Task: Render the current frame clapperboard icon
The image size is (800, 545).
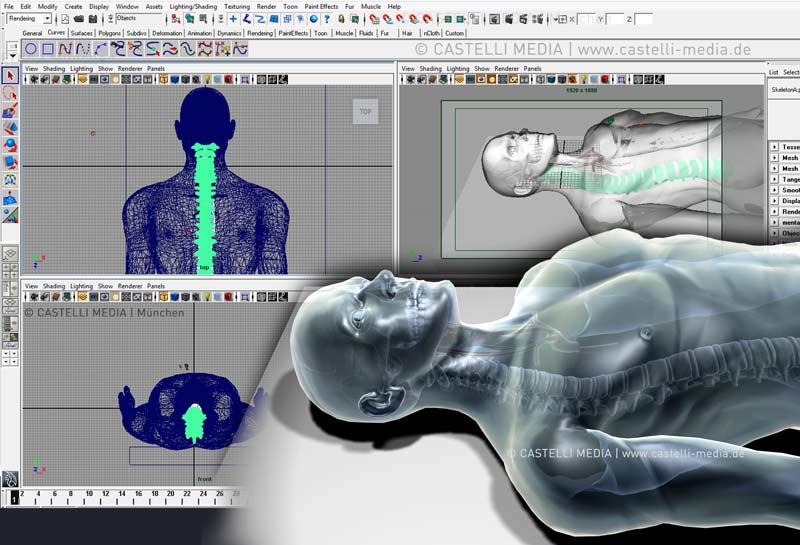Action: (509, 19)
